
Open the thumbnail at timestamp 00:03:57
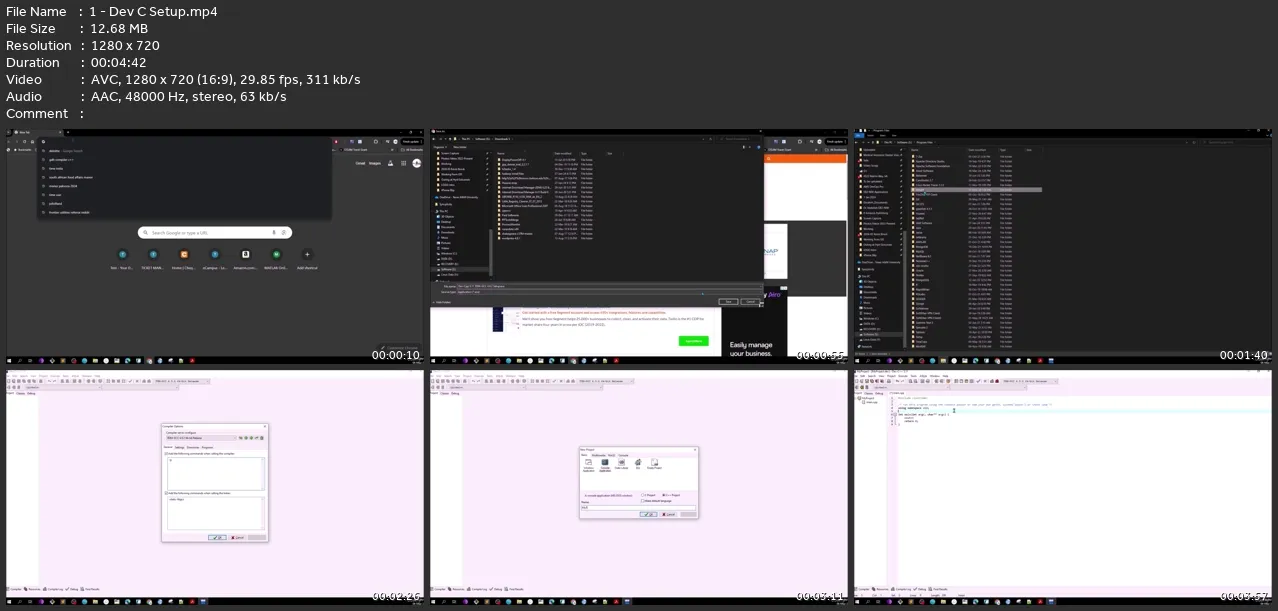[x=1062, y=486]
